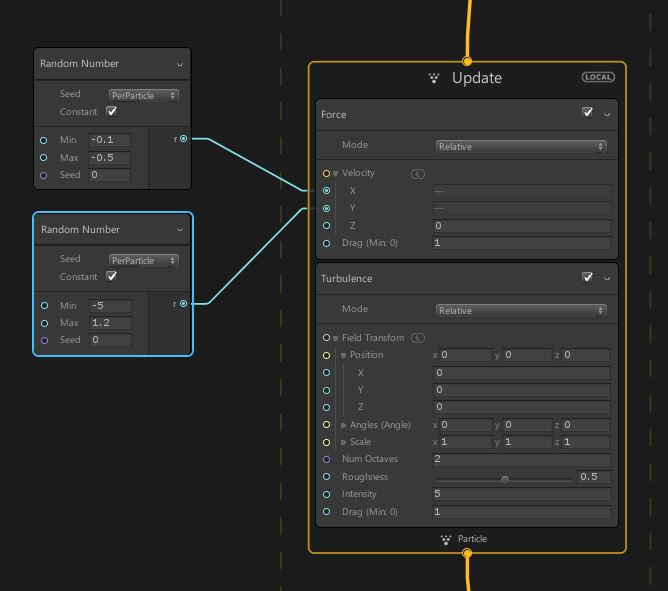Click the output port r of the selected Random Number node
Screen dimensions: 668x591
(x=184, y=303)
